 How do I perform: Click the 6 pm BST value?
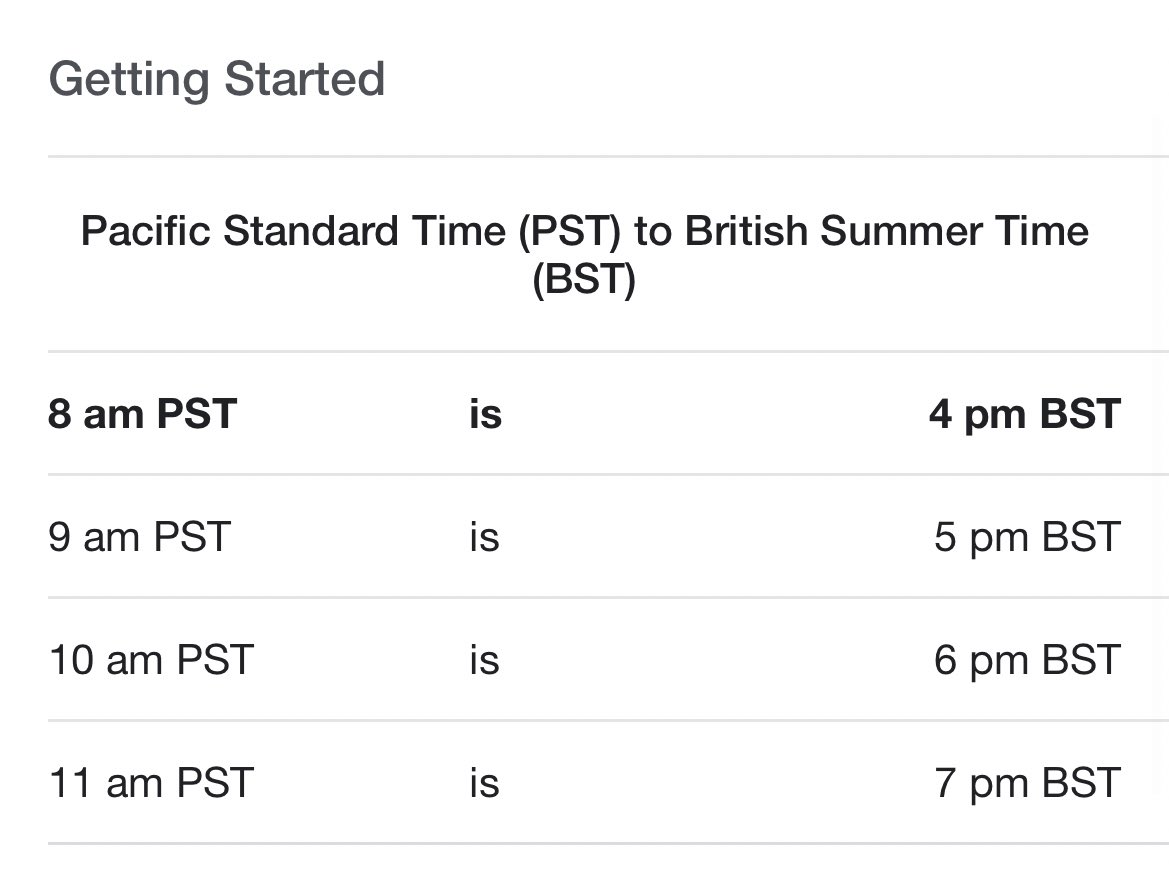(1027, 661)
